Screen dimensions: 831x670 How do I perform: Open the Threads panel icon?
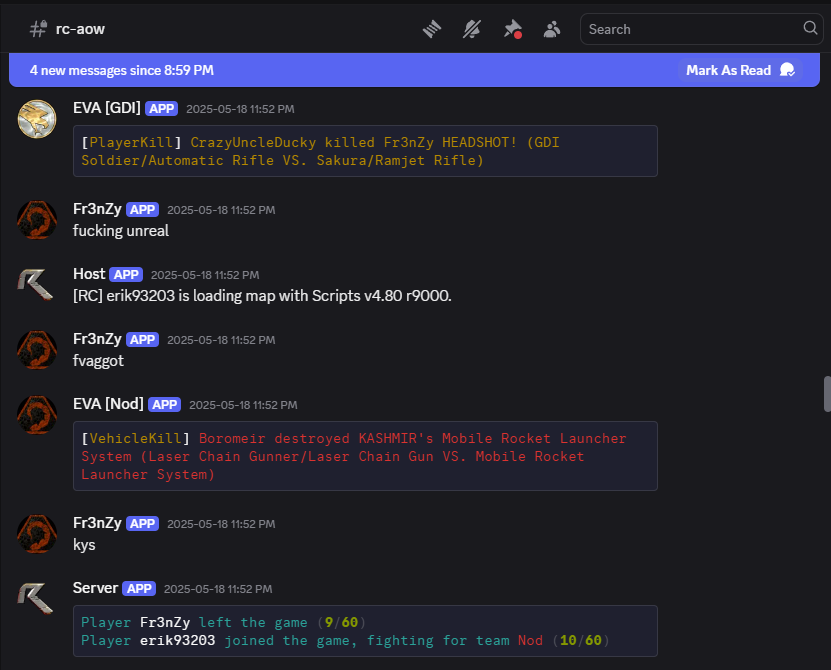click(432, 29)
